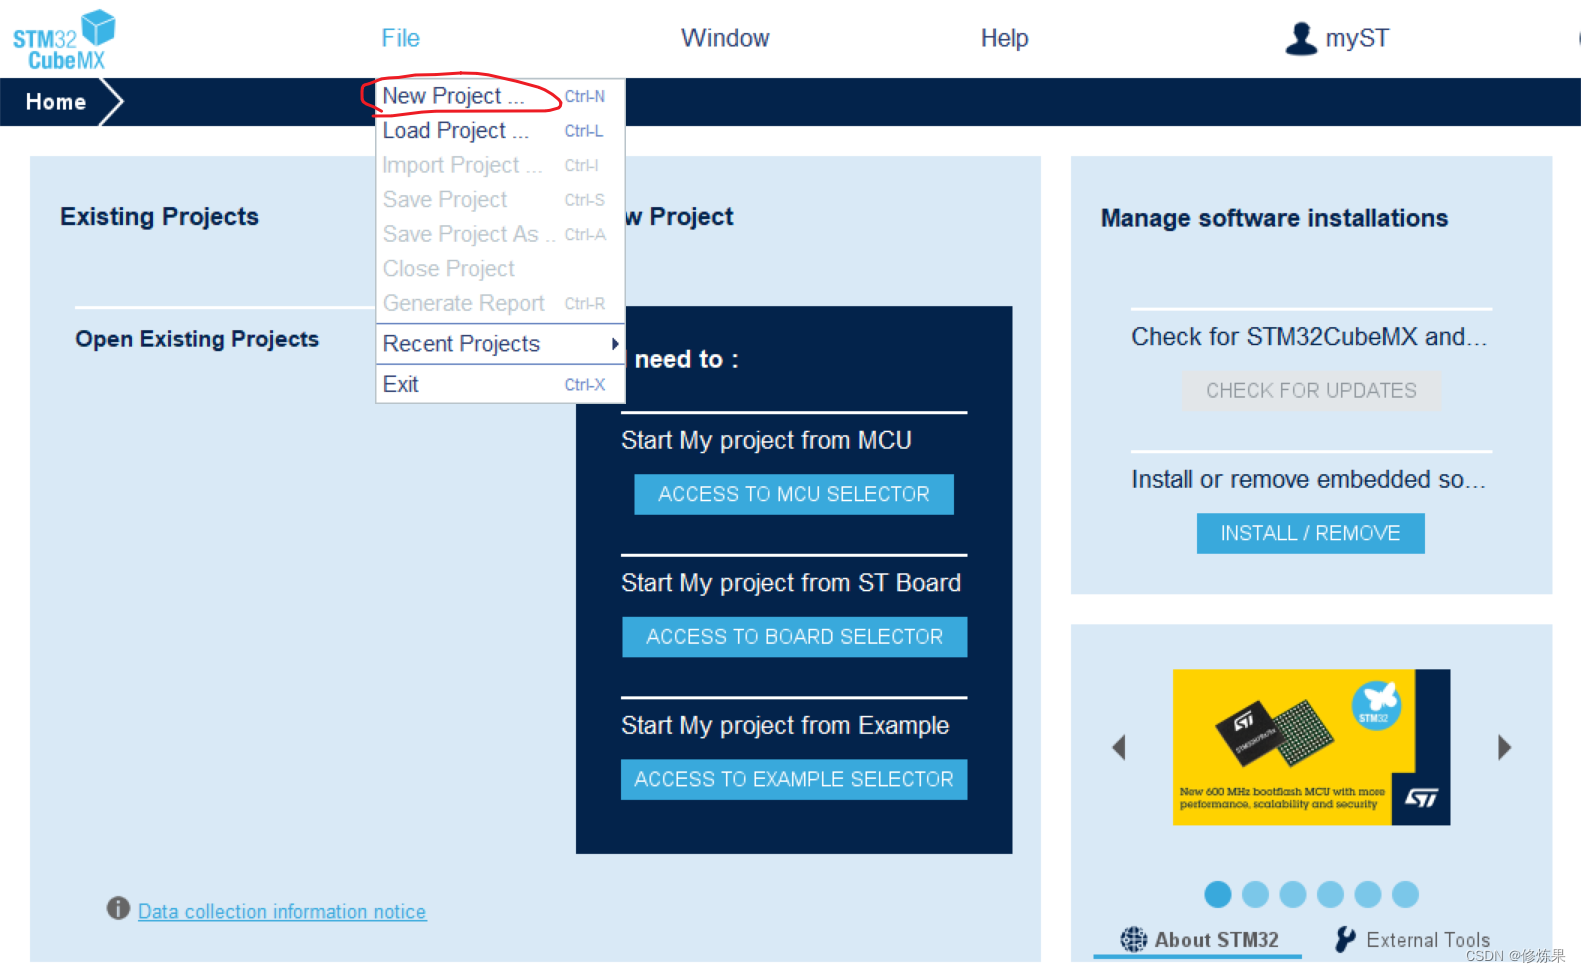Click 'Start My project from MCU' text

coord(766,440)
